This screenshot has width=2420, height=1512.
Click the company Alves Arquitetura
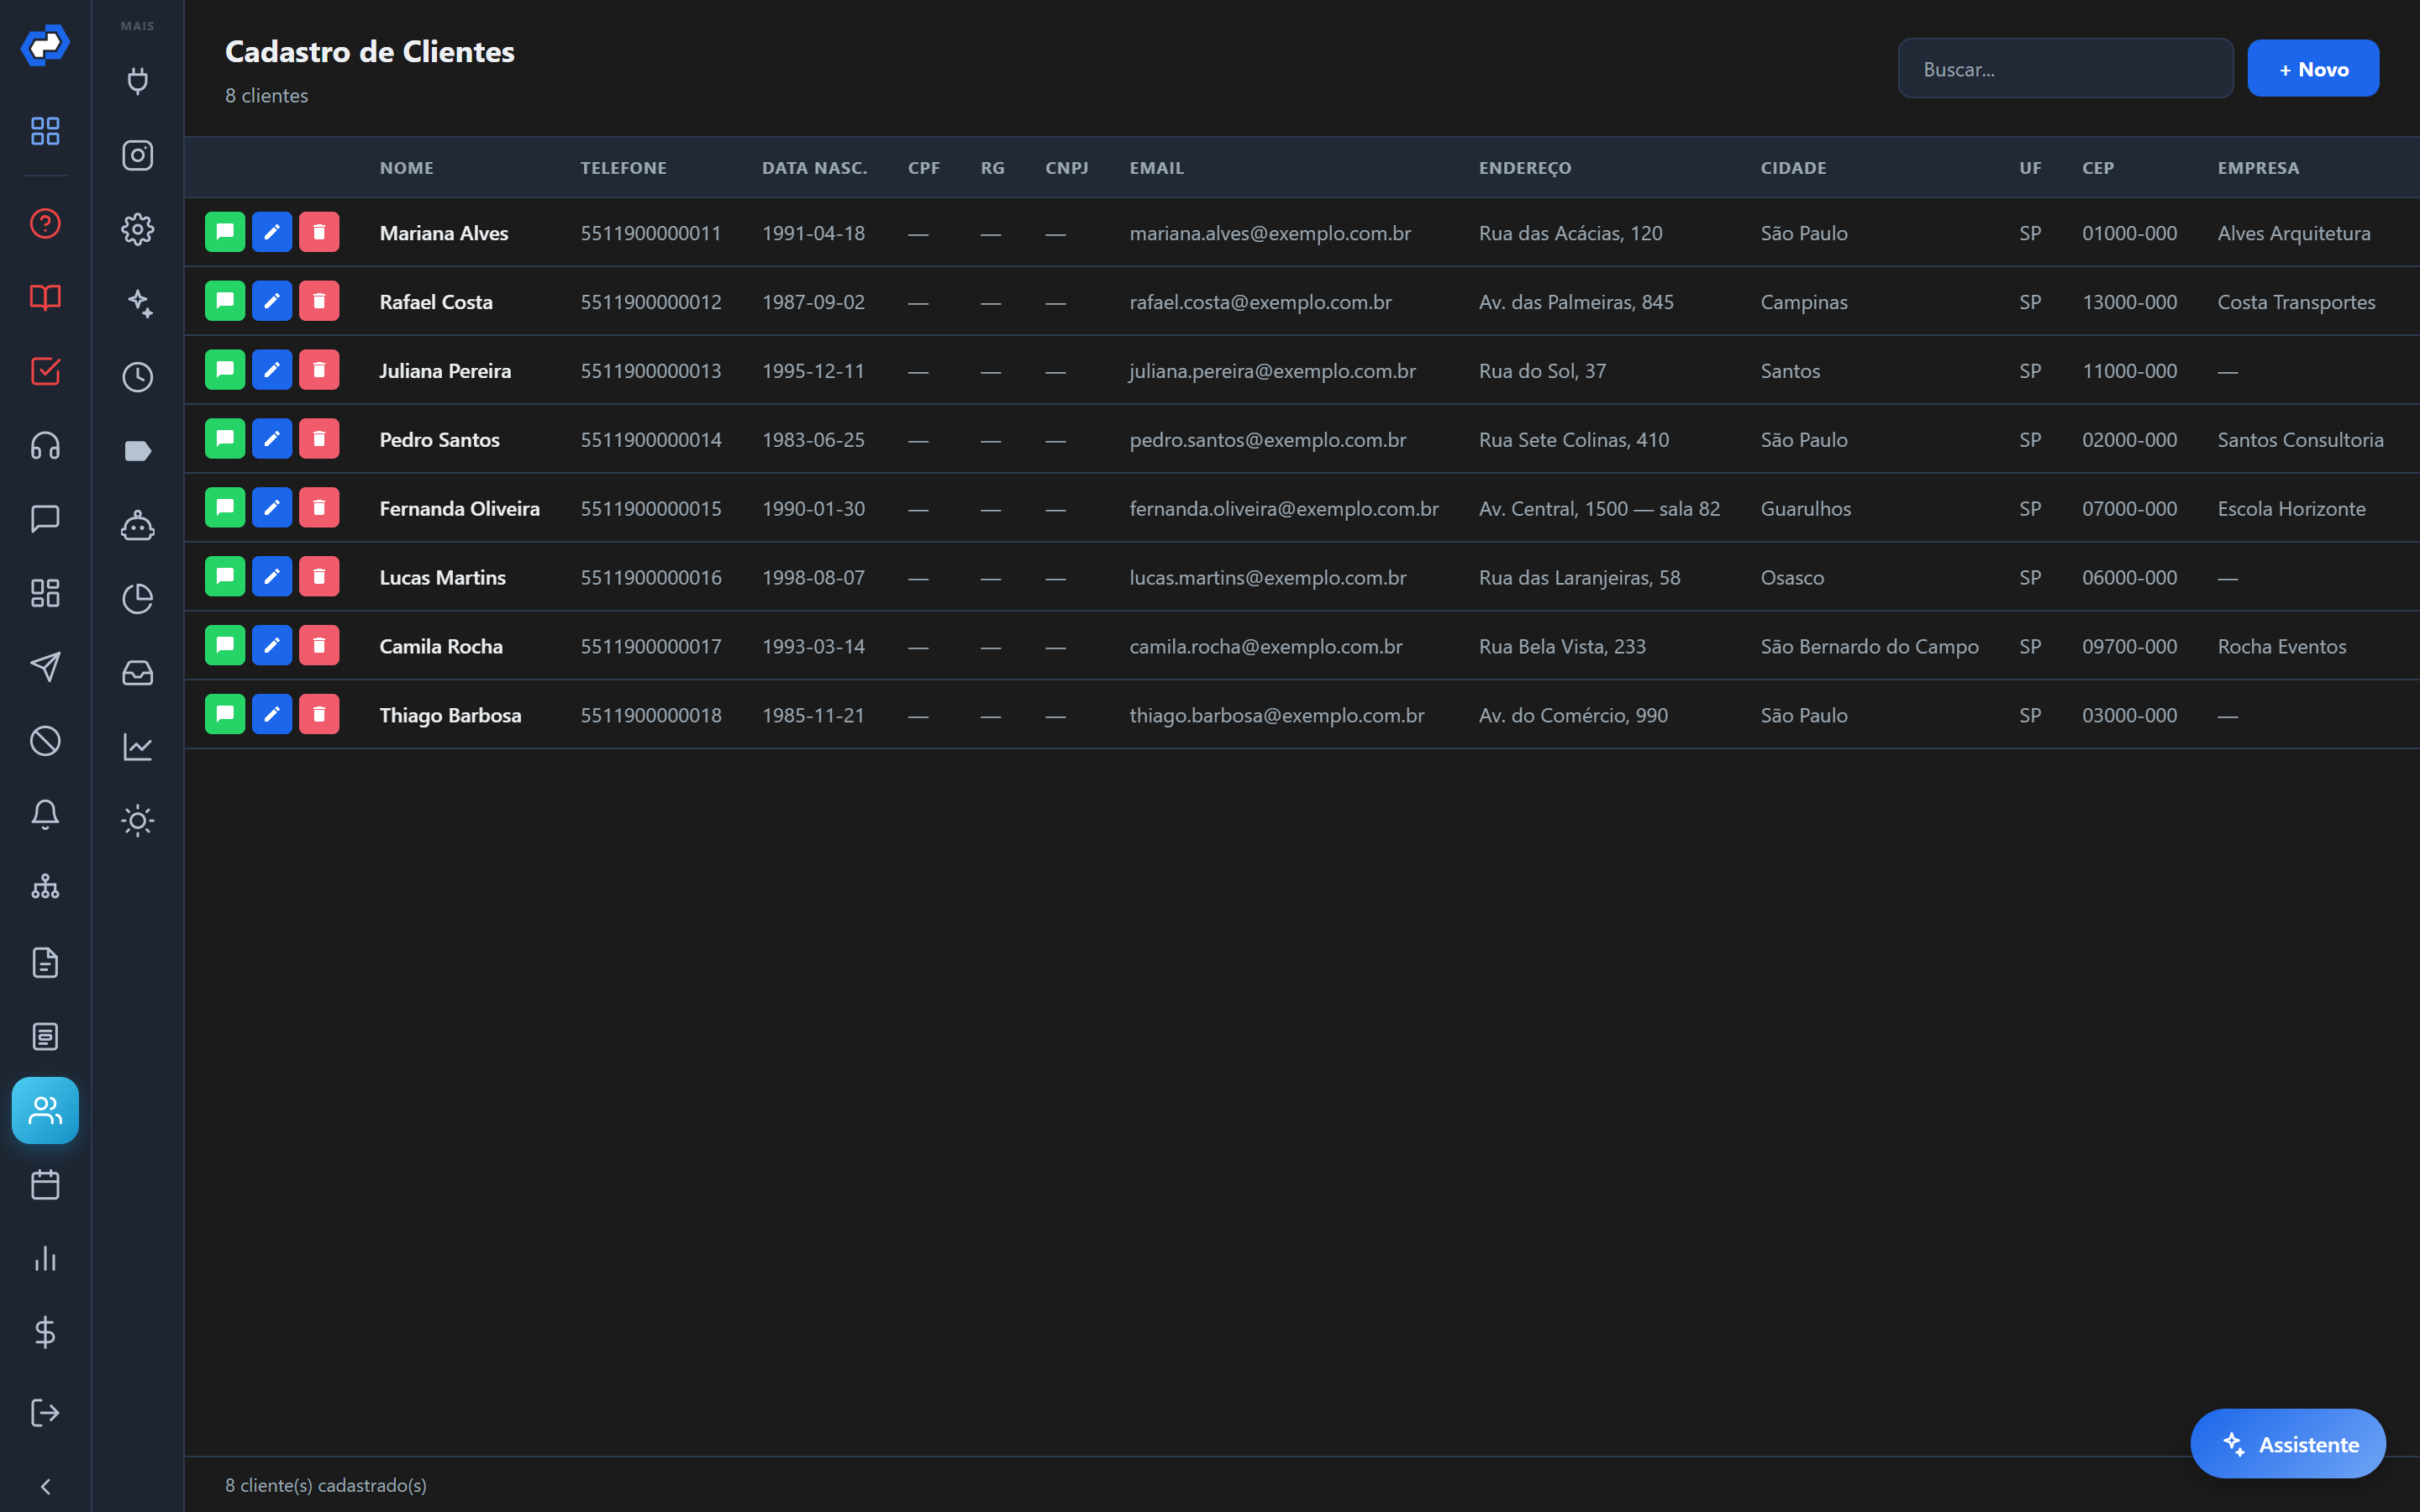pos(2294,233)
